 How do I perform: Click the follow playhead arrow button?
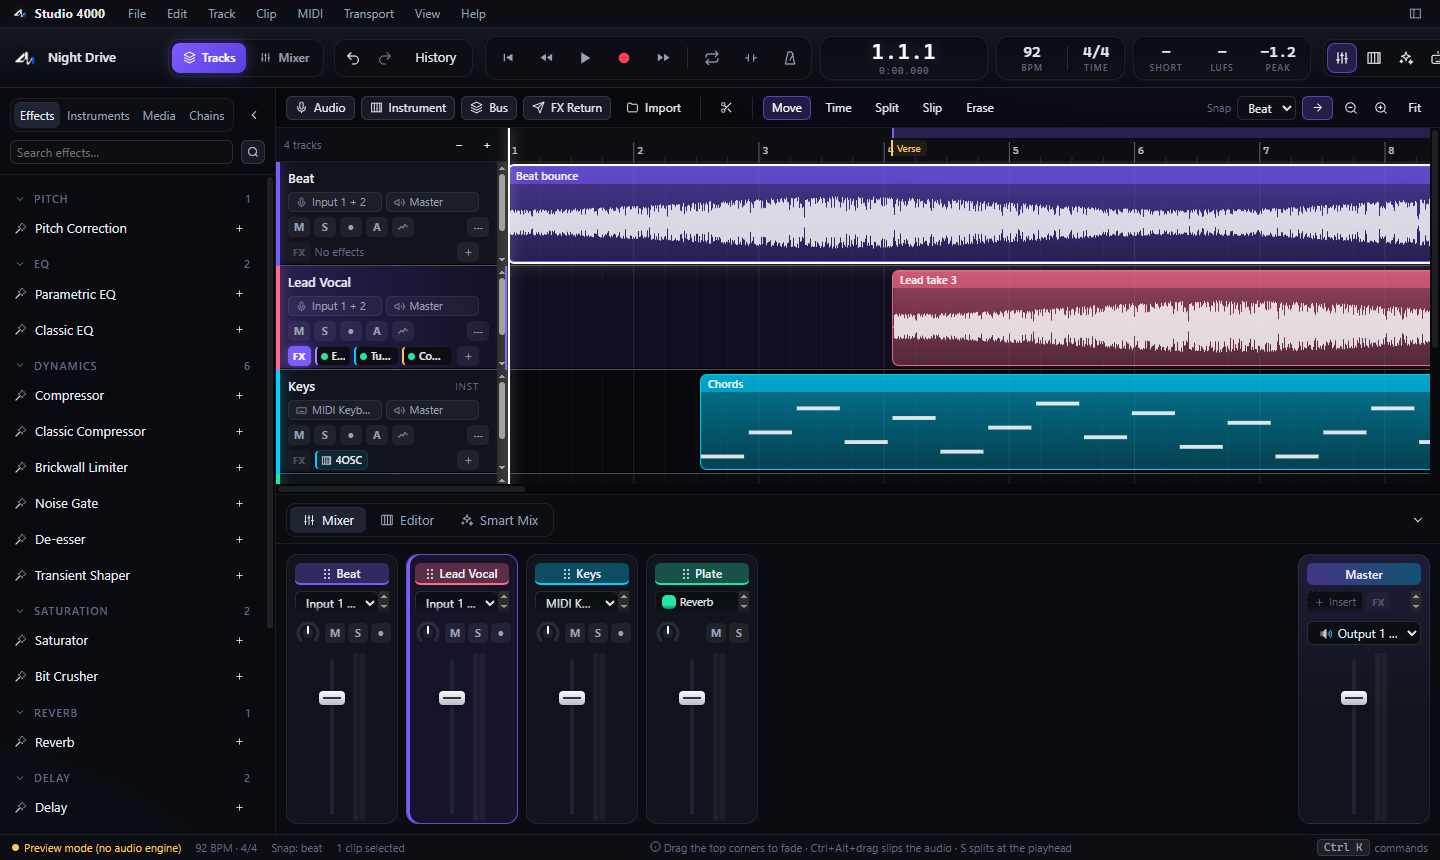pos(1317,108)
